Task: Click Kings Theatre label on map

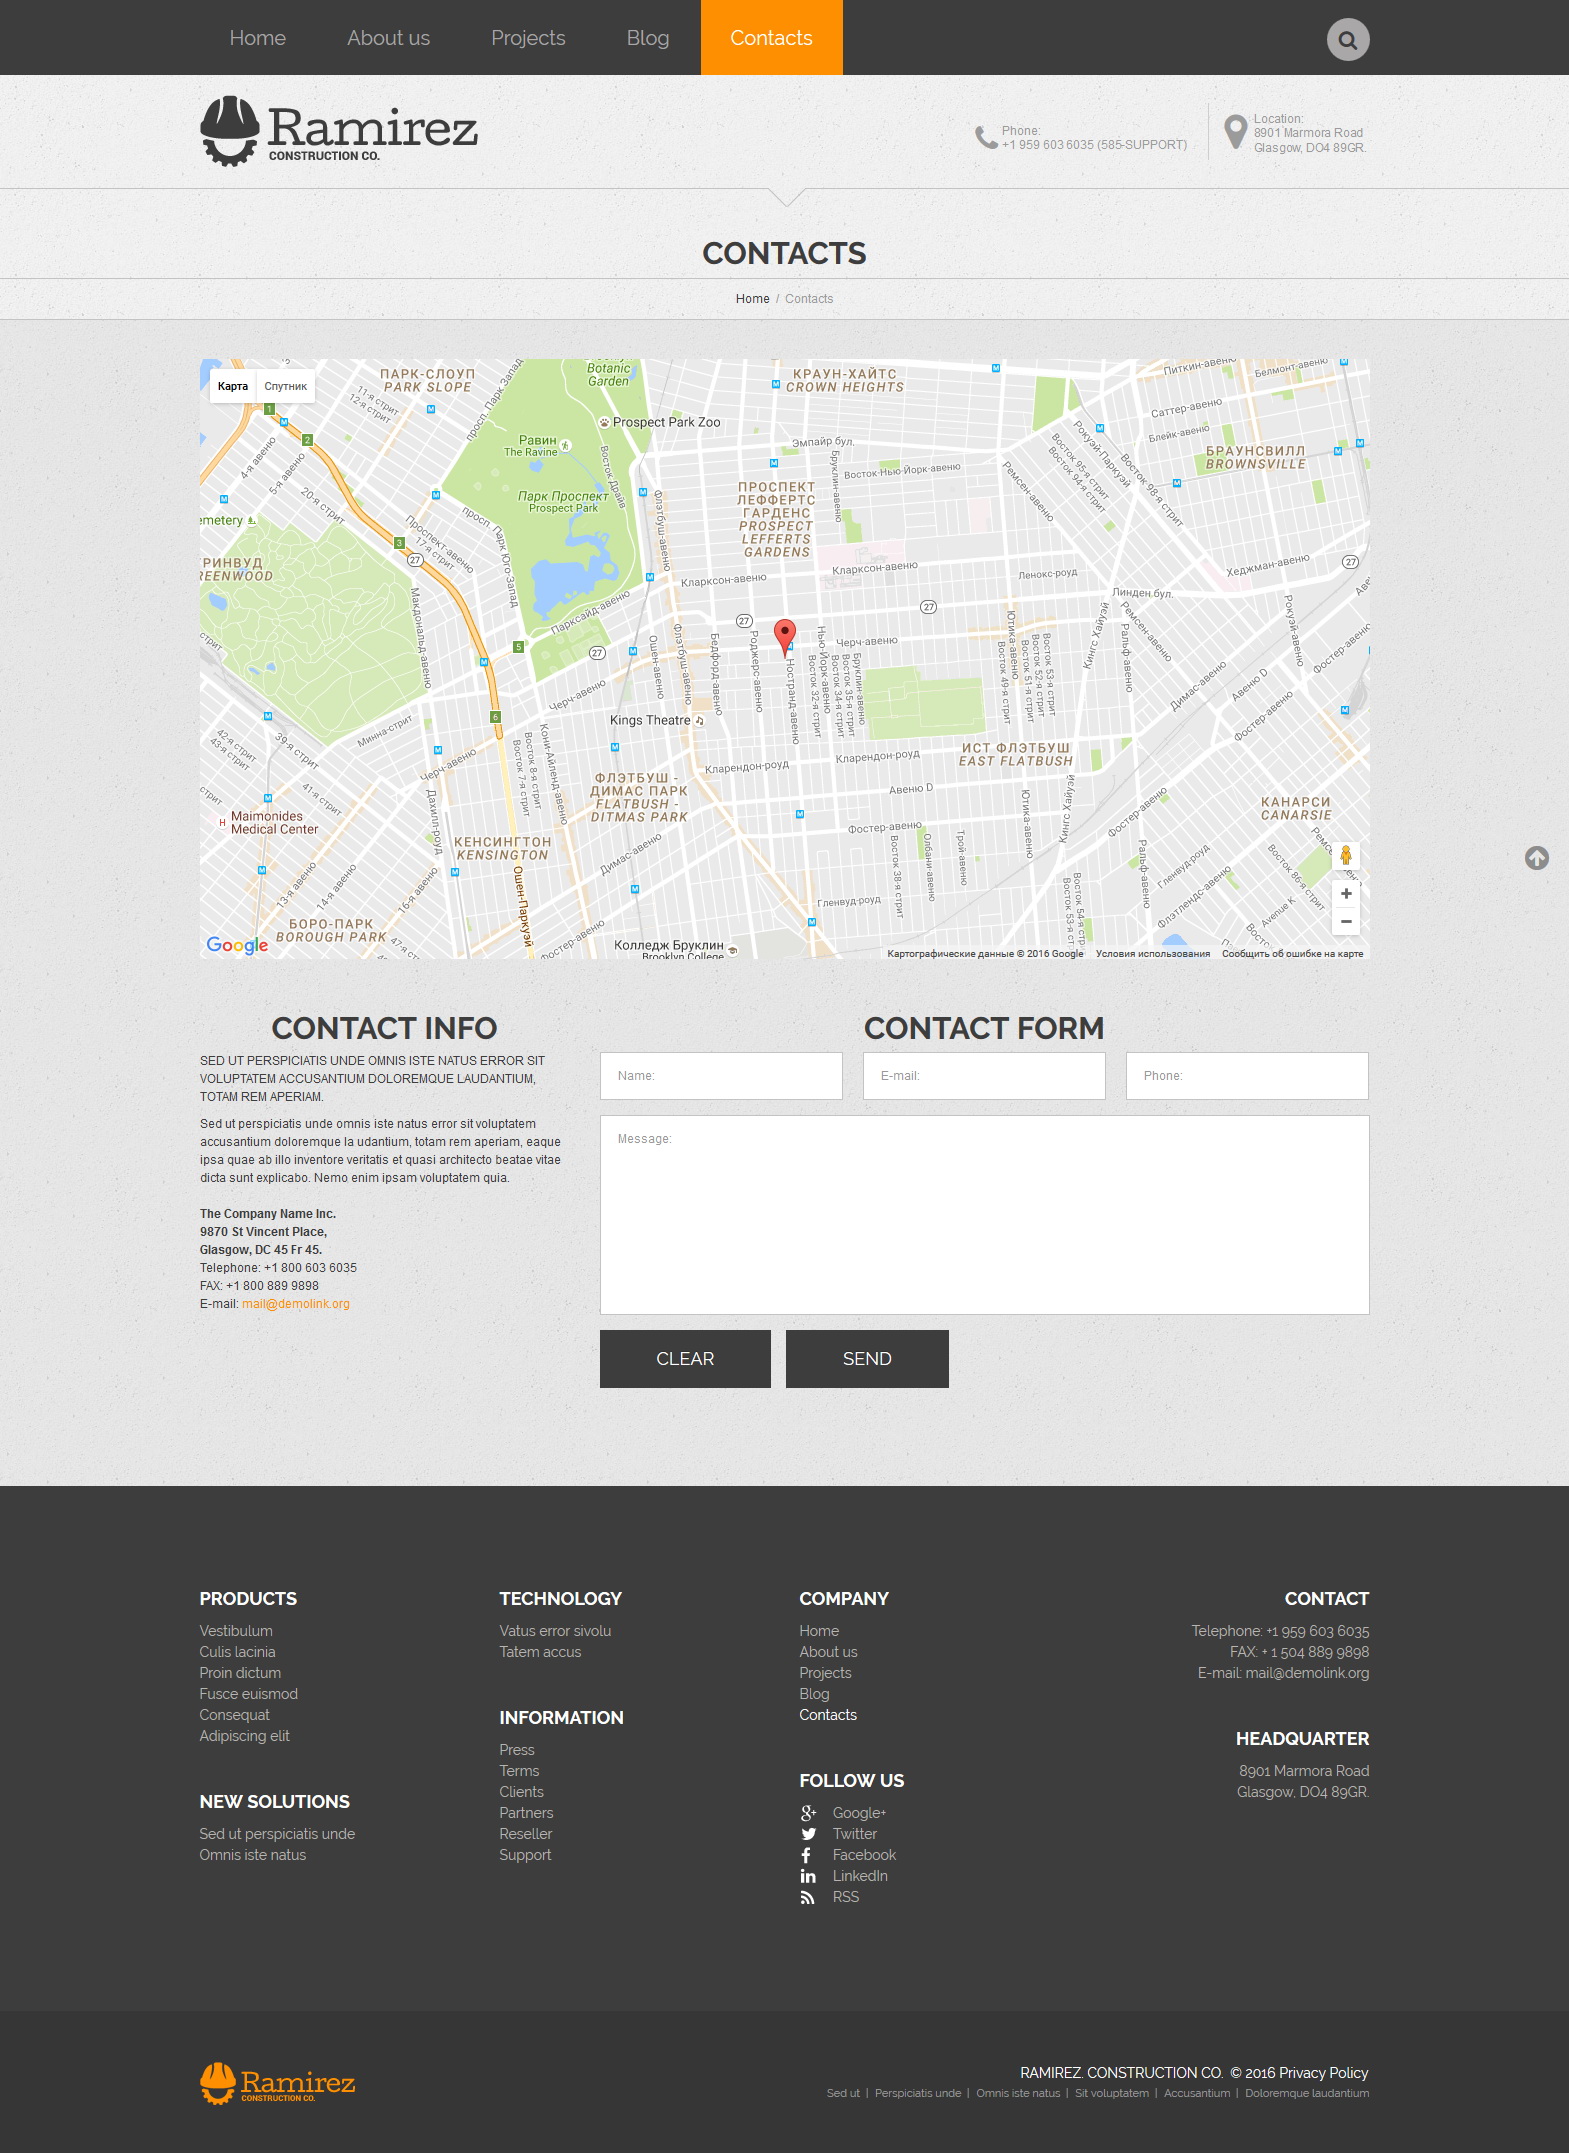Action: (650, 720)
